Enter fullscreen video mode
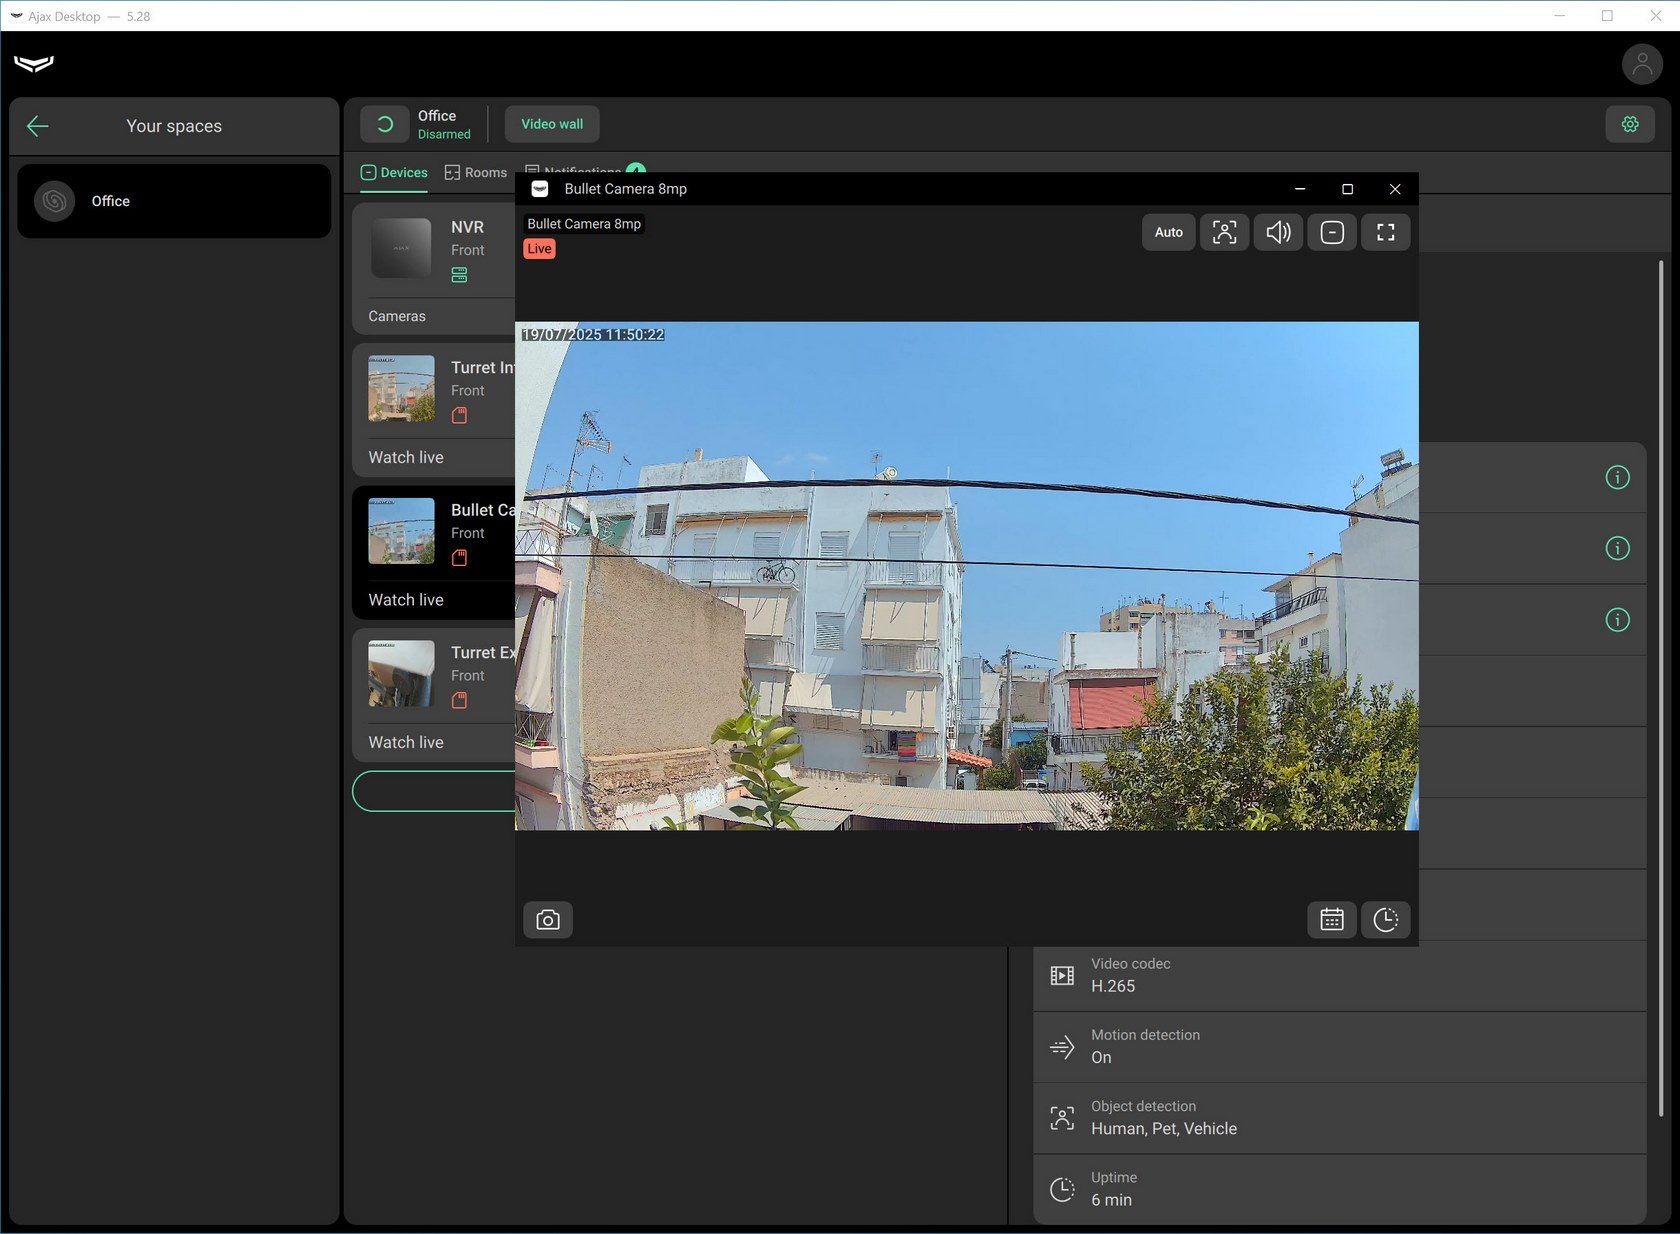The image size is (1680, 1234). tap(1385, 232)
